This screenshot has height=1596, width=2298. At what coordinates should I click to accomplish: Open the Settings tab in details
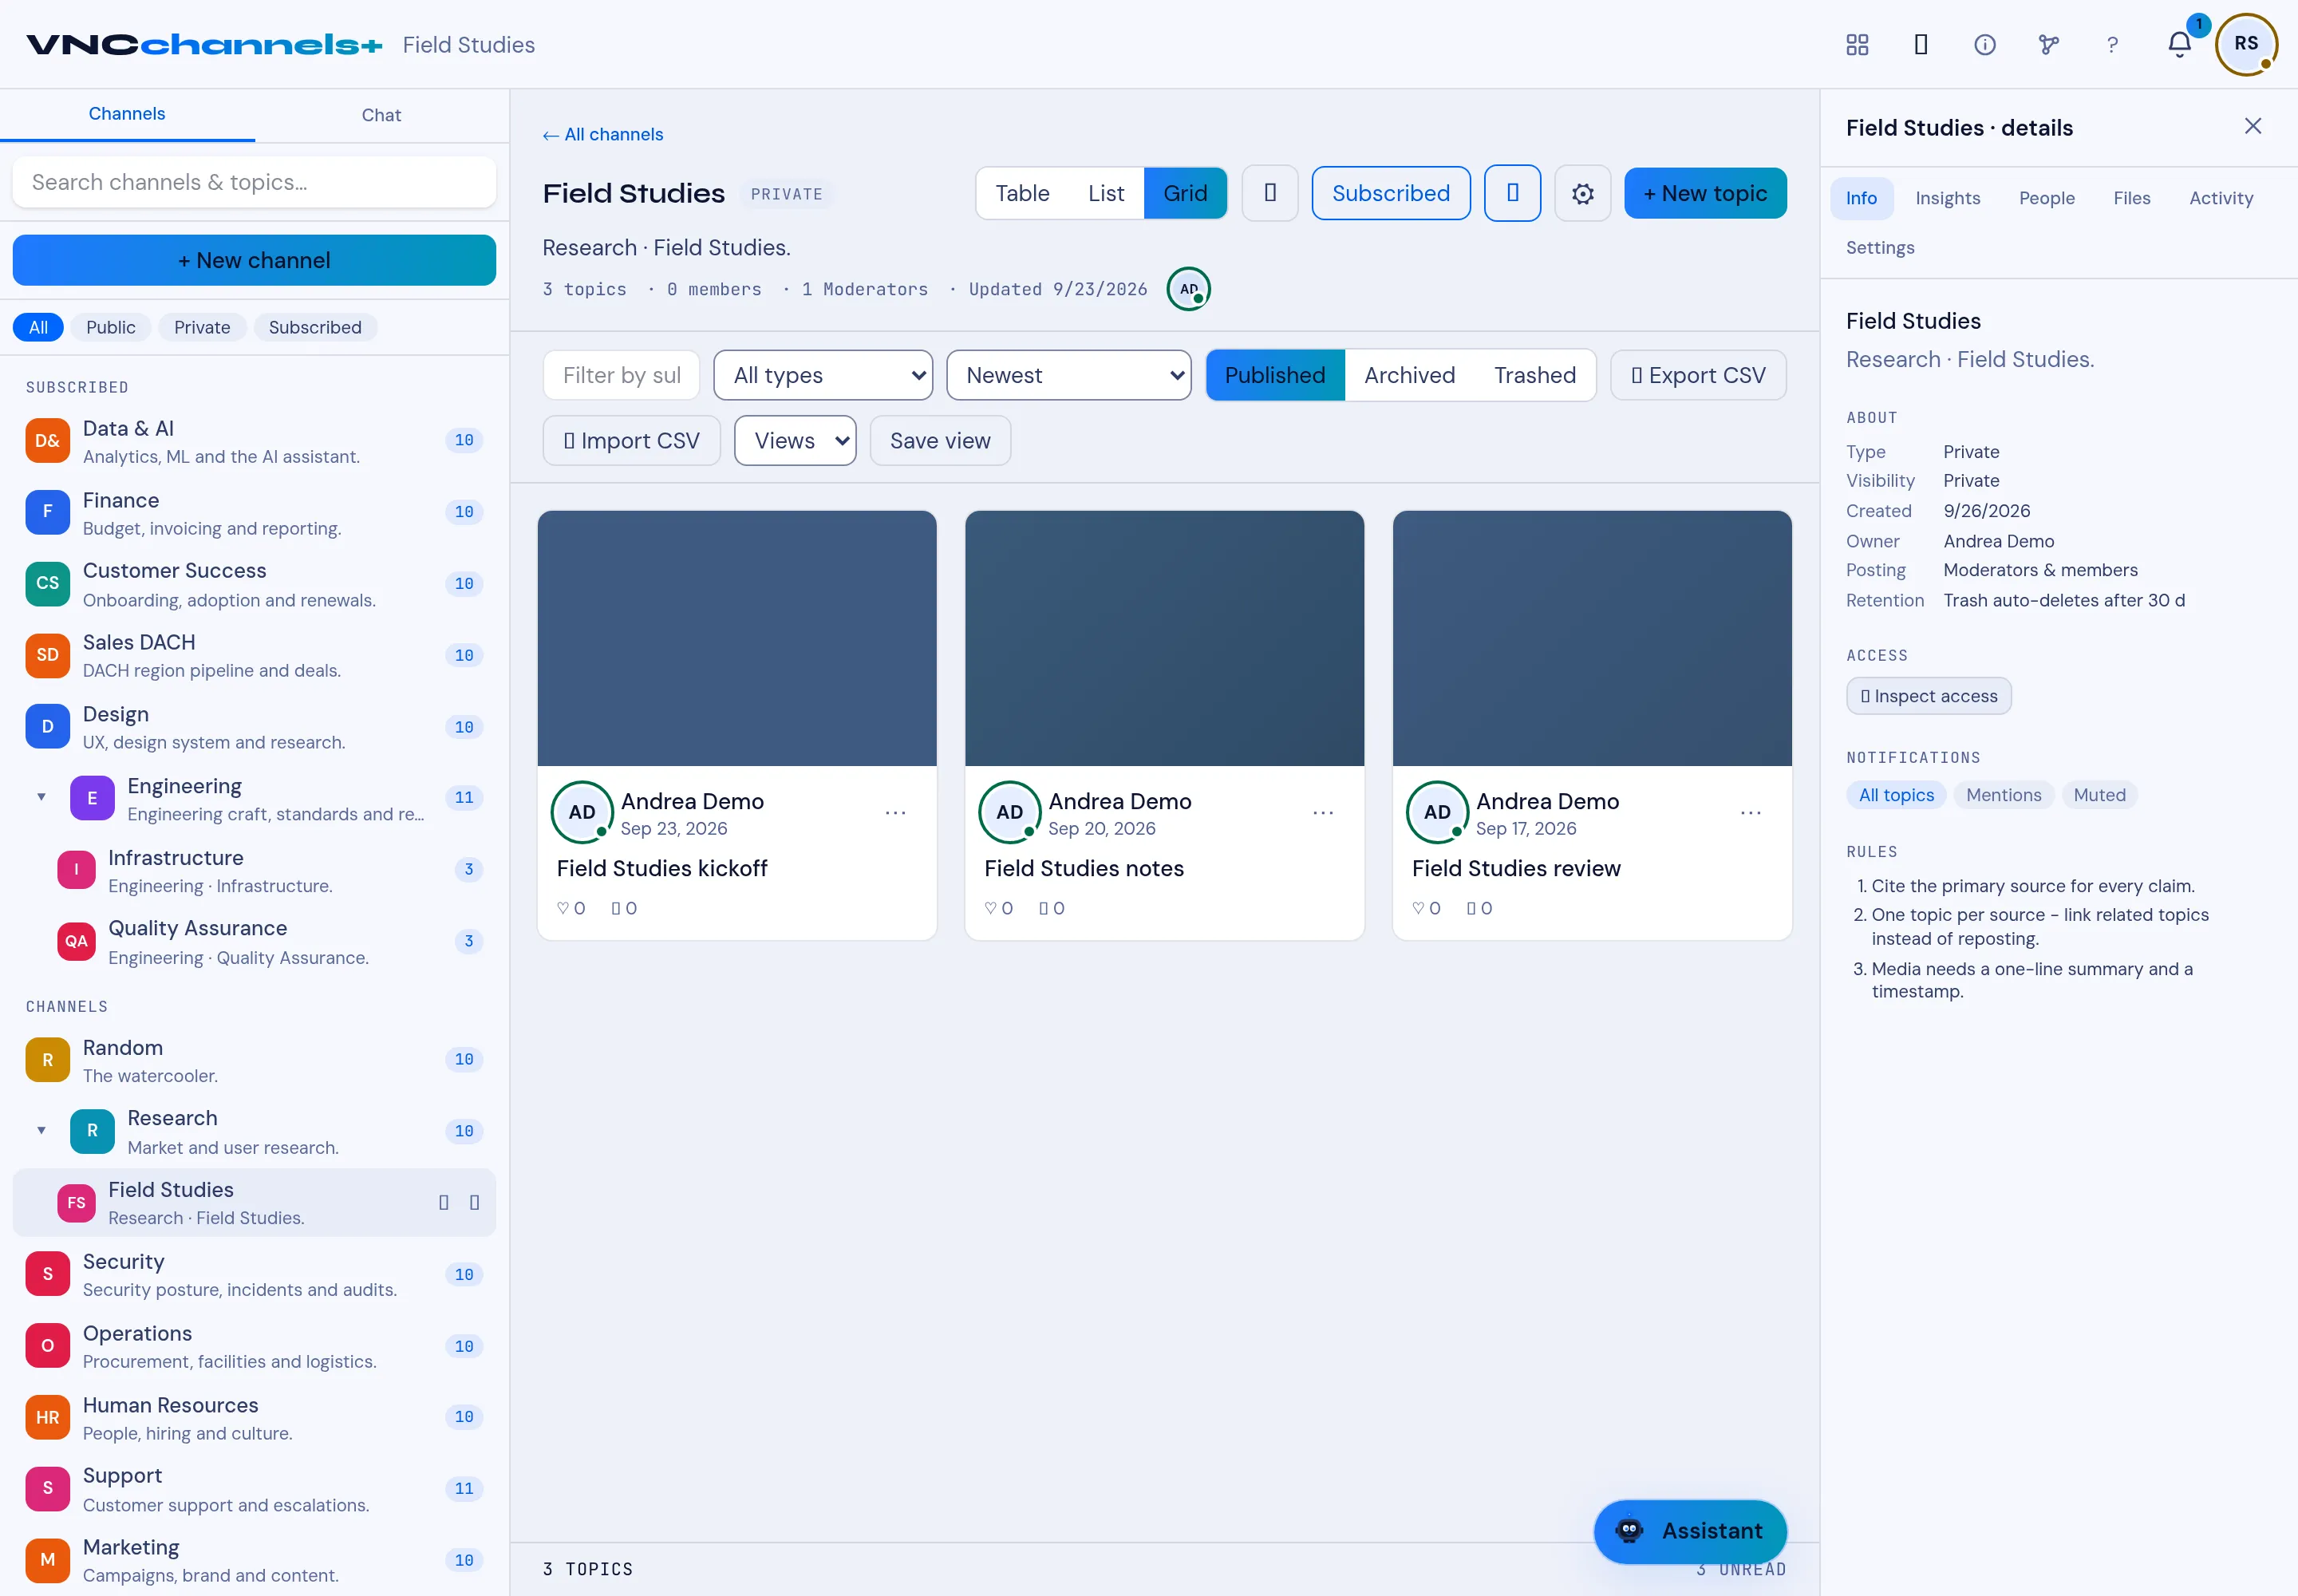1879,248
